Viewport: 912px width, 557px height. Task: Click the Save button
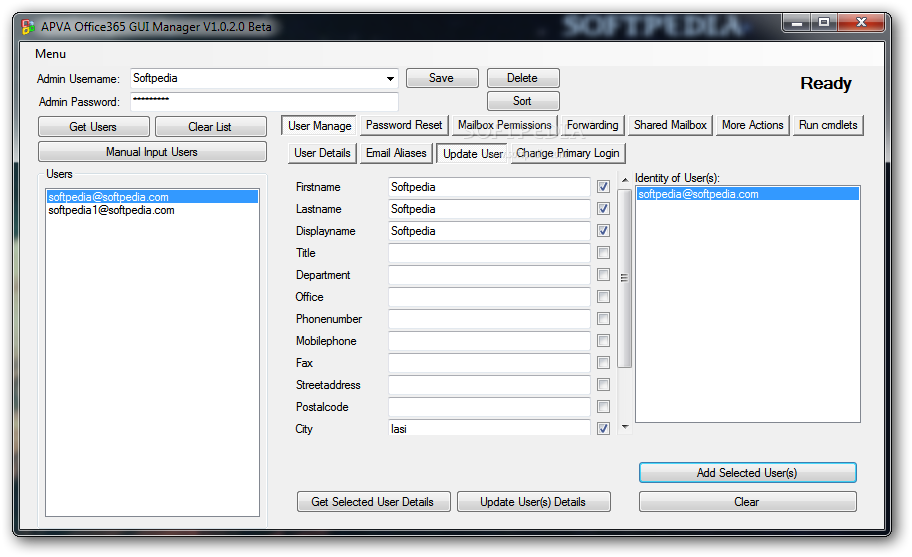pos(442,78)
